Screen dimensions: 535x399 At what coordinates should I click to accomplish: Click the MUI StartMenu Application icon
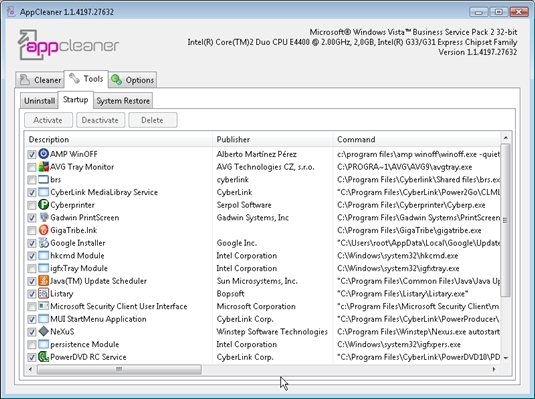tap(43, 319)
